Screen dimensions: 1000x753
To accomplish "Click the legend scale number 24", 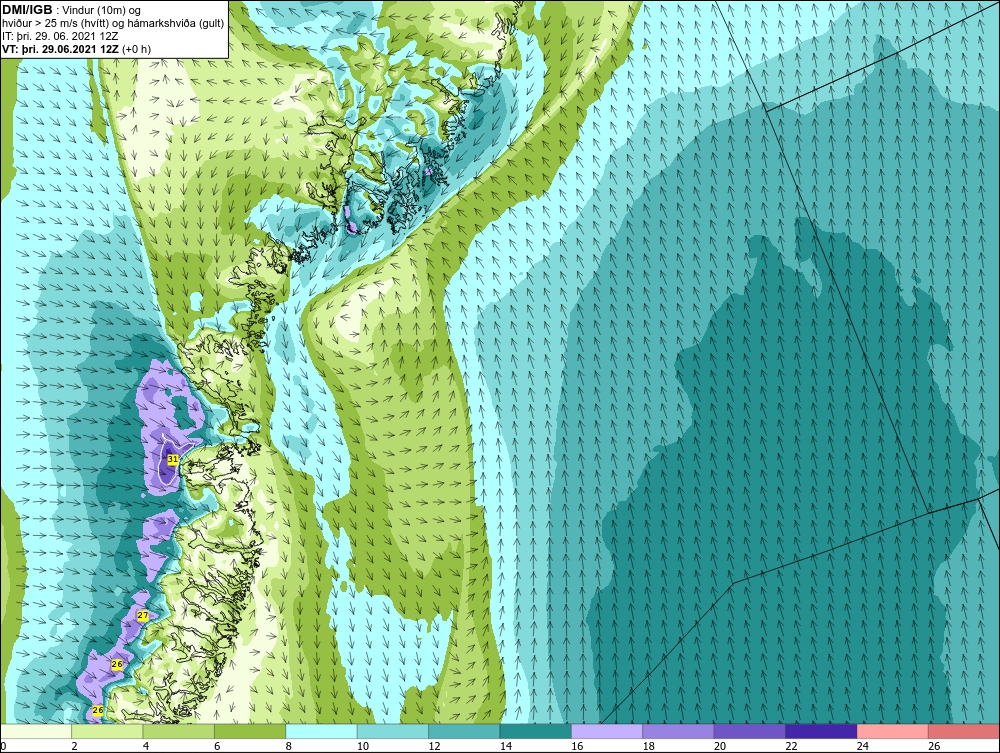I will pos(863,746).
